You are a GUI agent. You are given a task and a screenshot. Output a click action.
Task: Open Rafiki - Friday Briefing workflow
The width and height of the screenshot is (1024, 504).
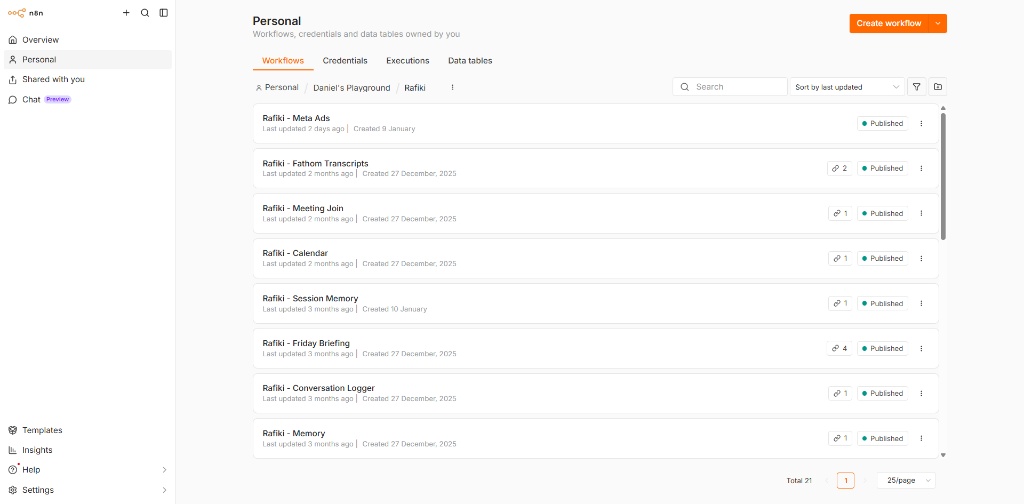[x=596, y=349]
